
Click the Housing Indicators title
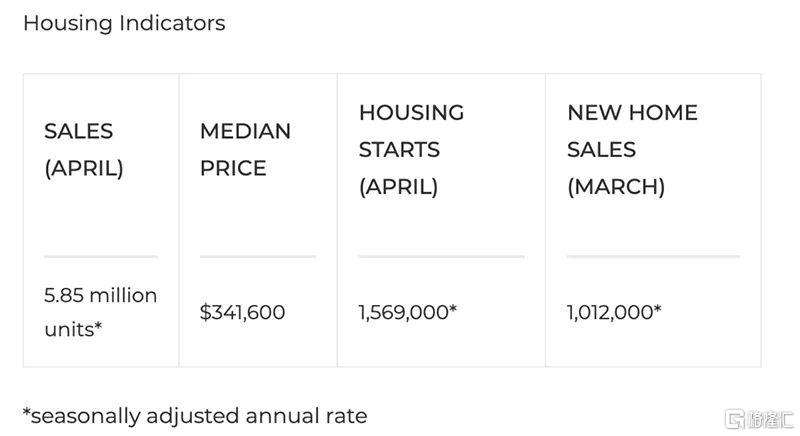tap(124, 23)
